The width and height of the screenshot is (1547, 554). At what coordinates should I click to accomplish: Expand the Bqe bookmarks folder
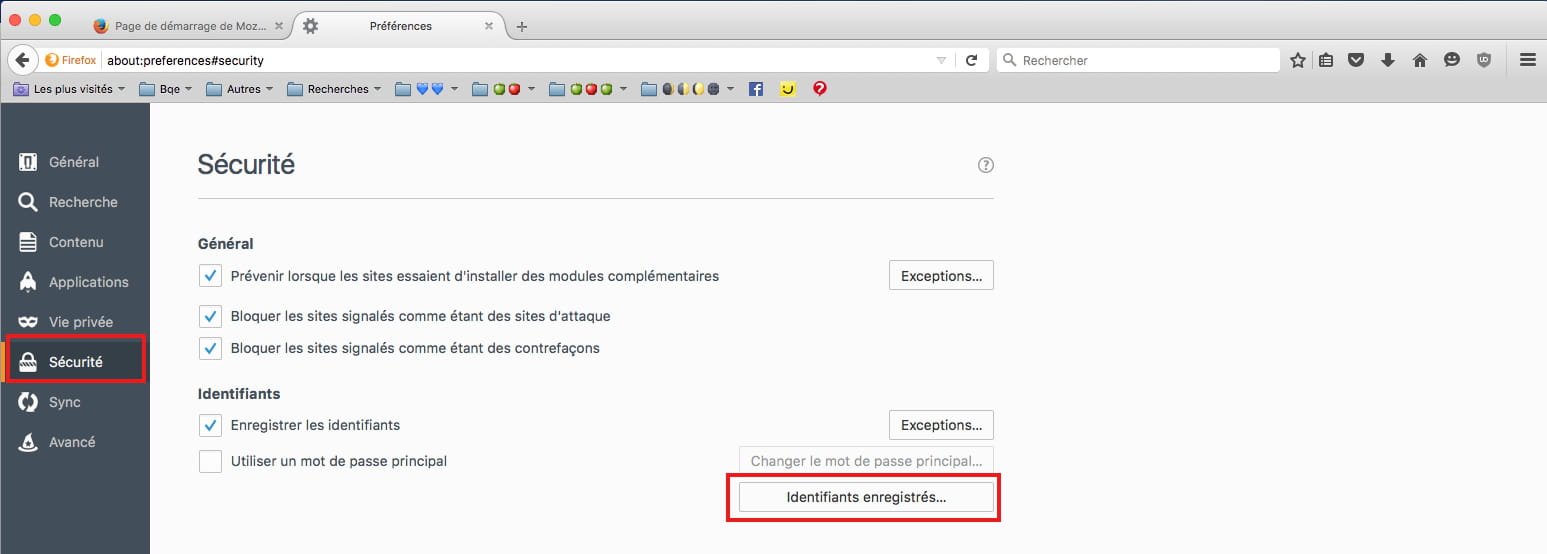(167, 89)
